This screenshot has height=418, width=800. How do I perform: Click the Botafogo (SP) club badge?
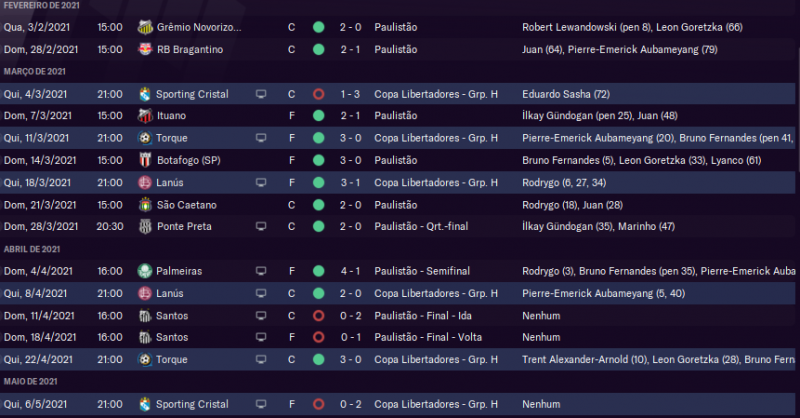point(145,160)
